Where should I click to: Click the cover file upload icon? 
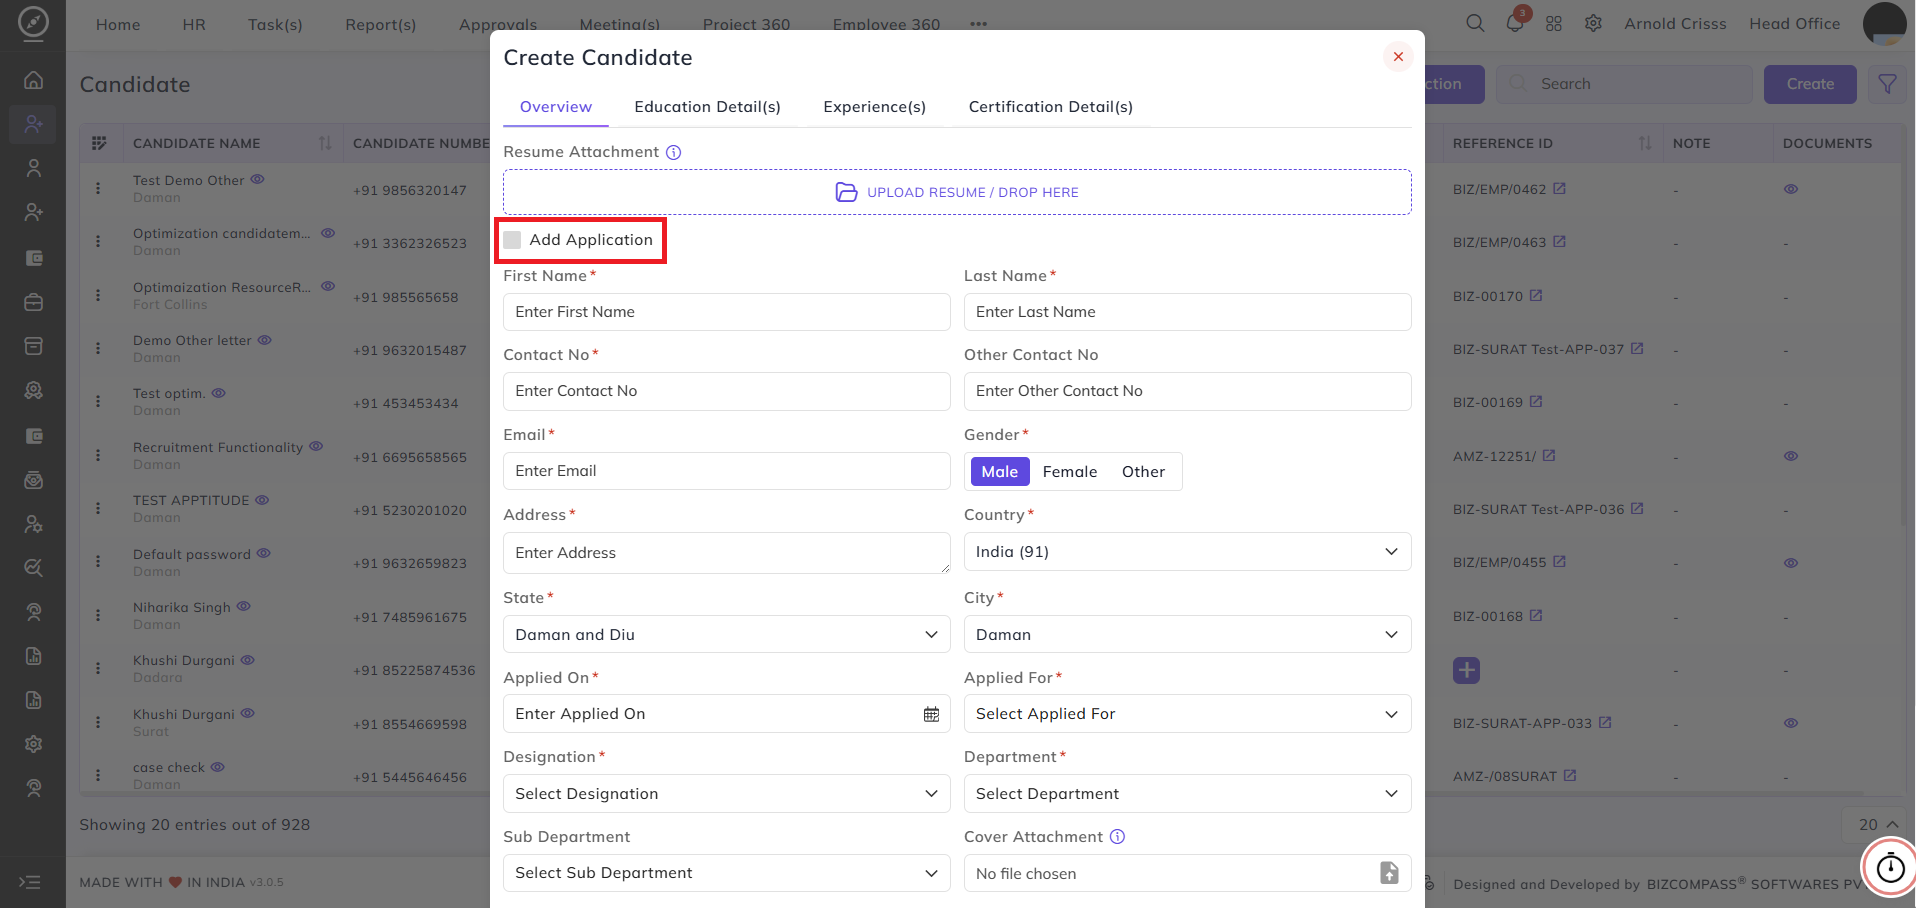point(1389,873)
